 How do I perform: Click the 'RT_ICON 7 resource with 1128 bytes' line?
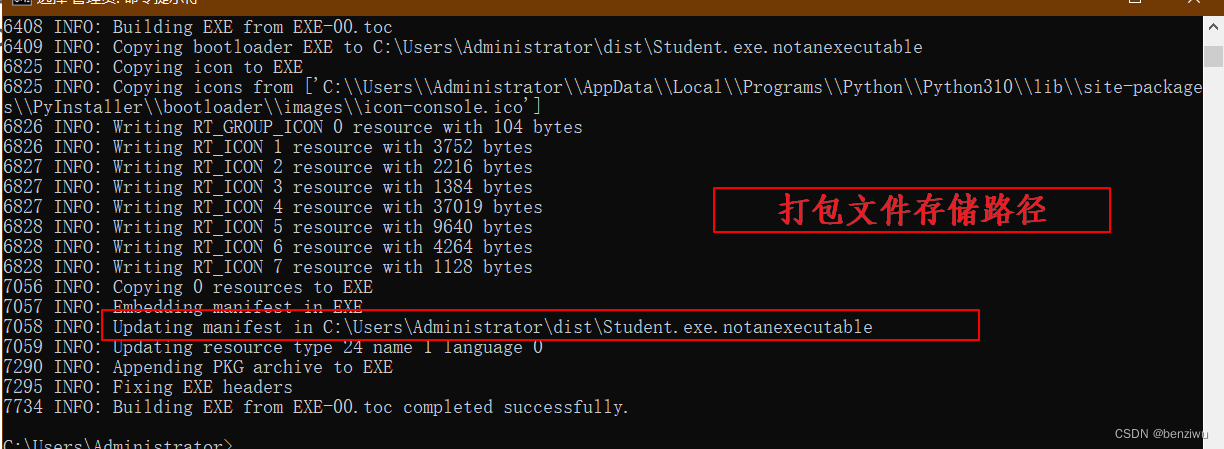point(268,267)
